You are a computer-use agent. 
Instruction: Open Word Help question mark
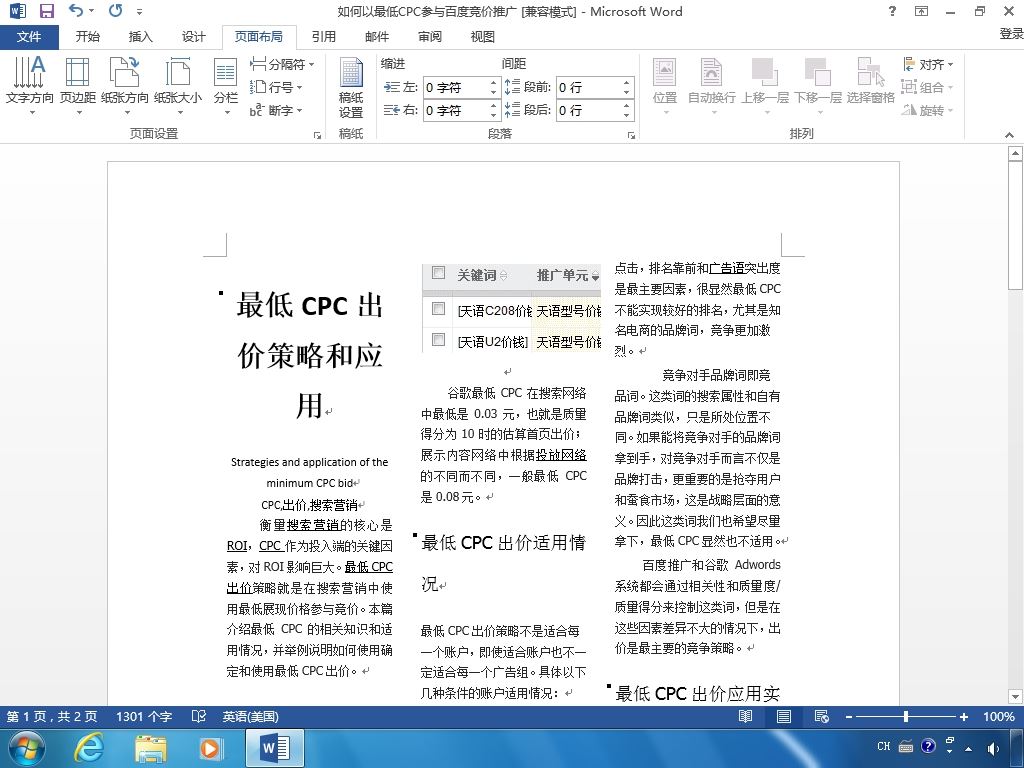coord(892,11)
